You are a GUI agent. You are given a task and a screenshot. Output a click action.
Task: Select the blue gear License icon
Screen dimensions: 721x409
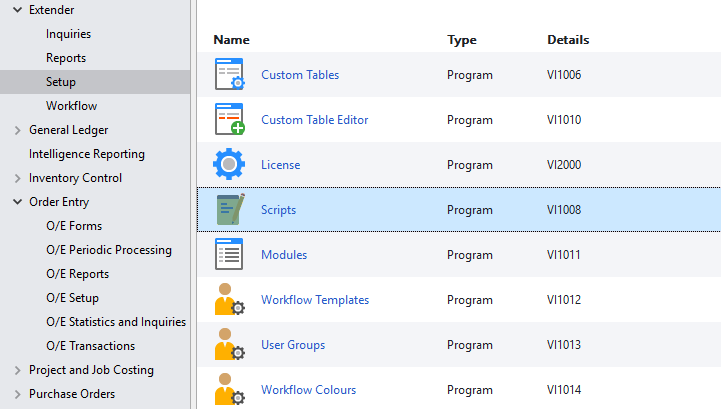coord(229,164)
